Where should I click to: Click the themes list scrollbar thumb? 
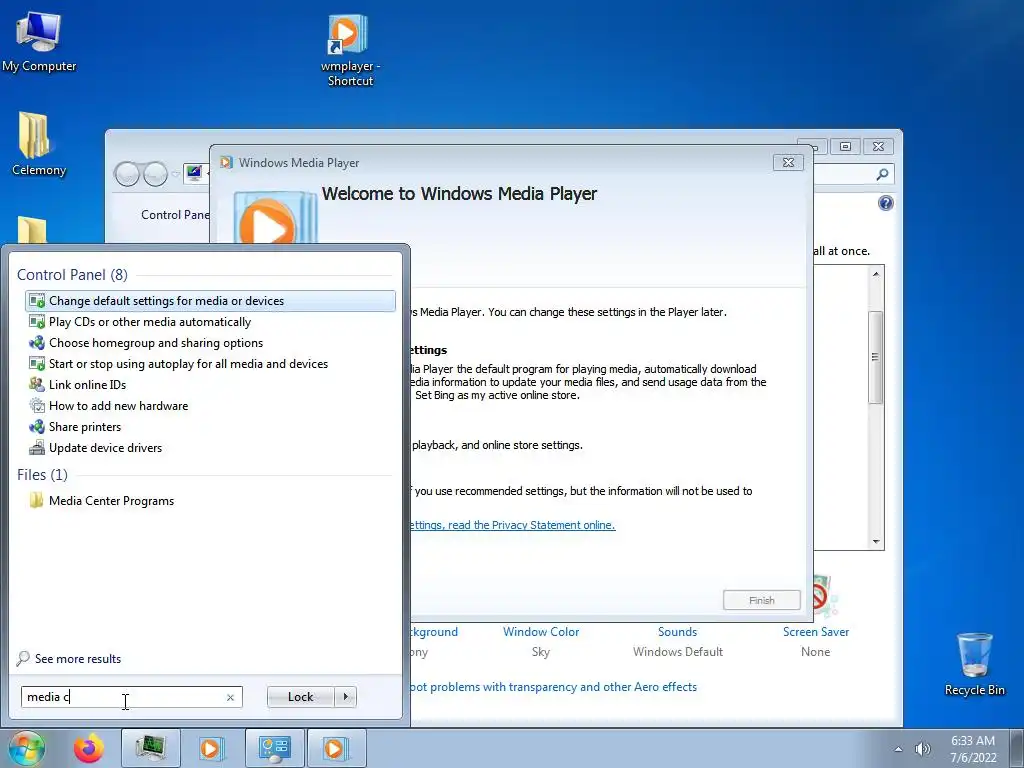click(876, 357)
